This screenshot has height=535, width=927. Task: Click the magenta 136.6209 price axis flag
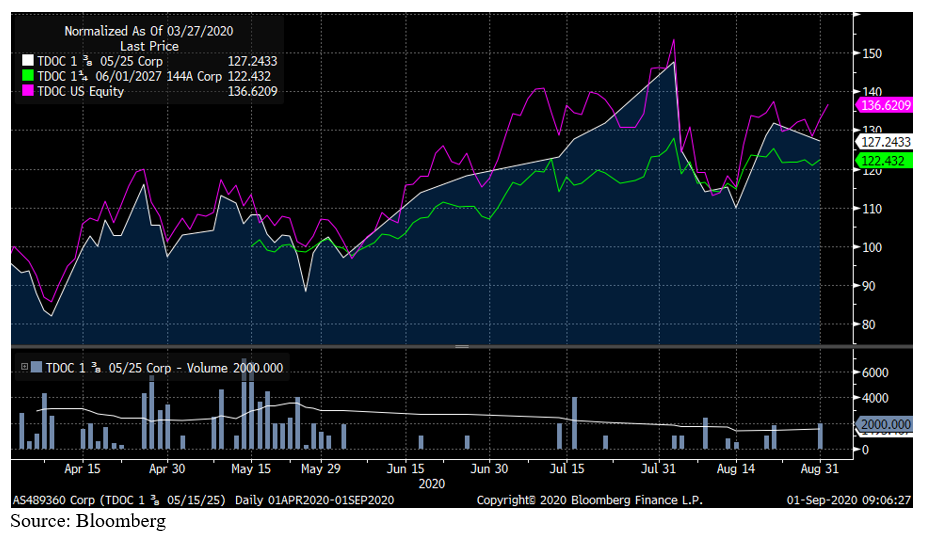884,106
